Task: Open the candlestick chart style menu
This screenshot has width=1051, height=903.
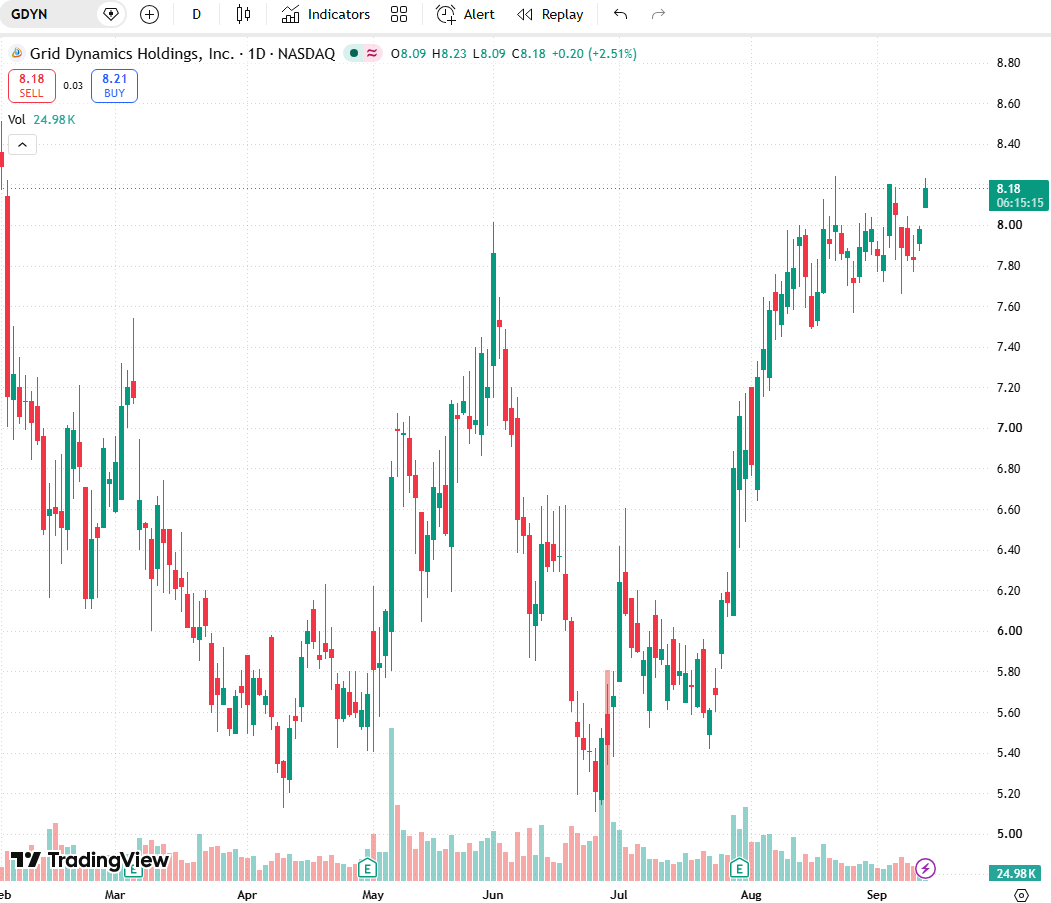Action: (243, 14)
